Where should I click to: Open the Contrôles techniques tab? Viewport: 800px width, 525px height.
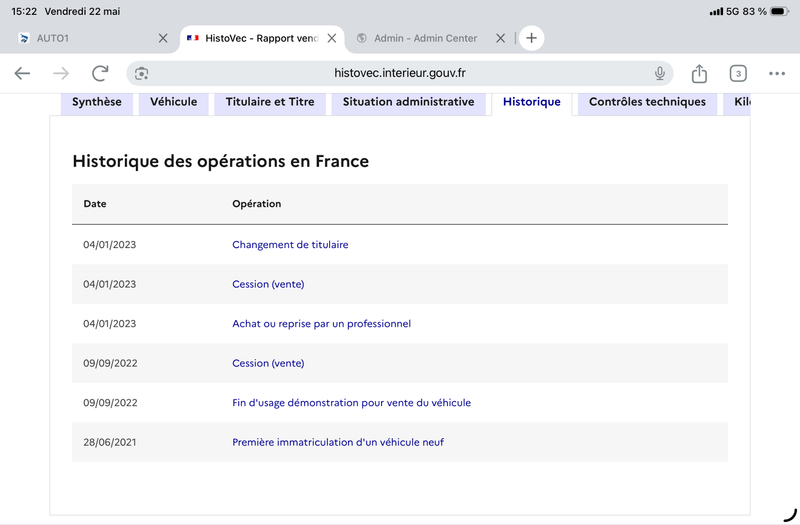(x=647, y=102)
